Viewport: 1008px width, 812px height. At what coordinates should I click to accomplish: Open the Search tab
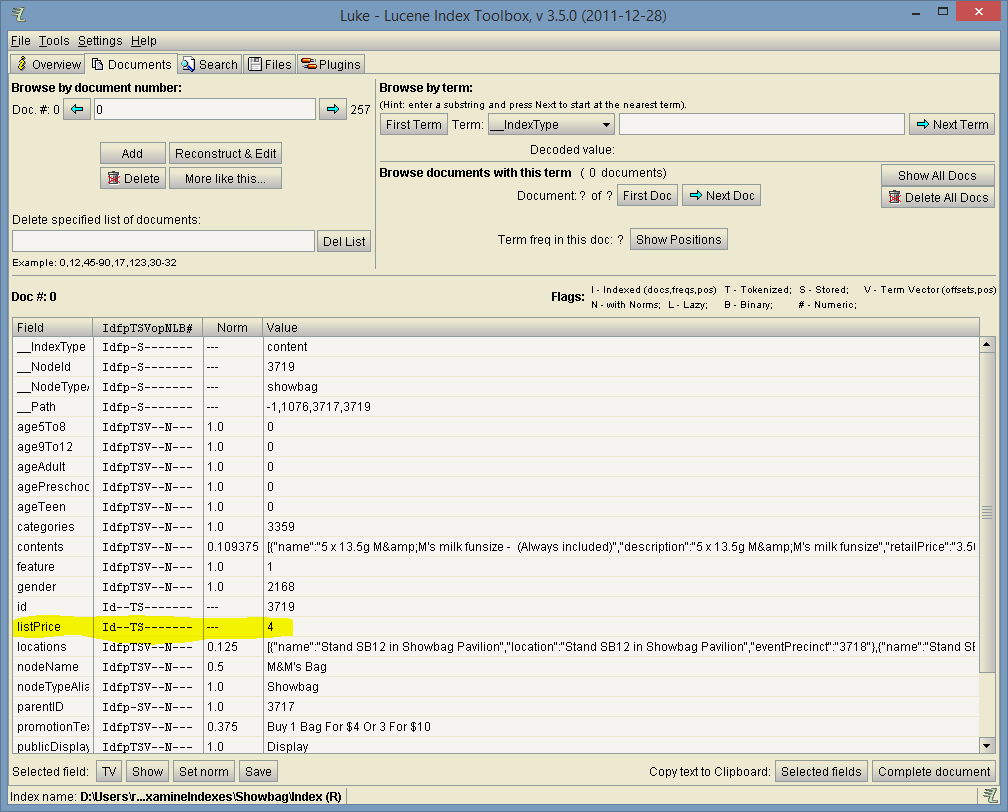(210, 64)
